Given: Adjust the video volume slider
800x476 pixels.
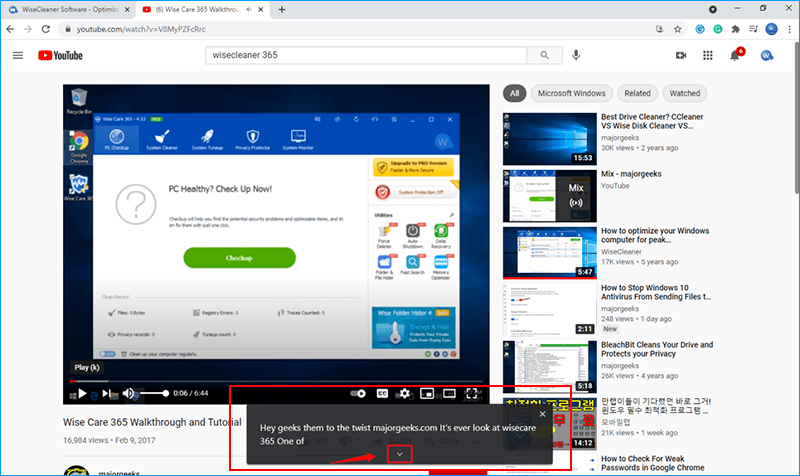Looking at the screenshot, I should [155, 393].
